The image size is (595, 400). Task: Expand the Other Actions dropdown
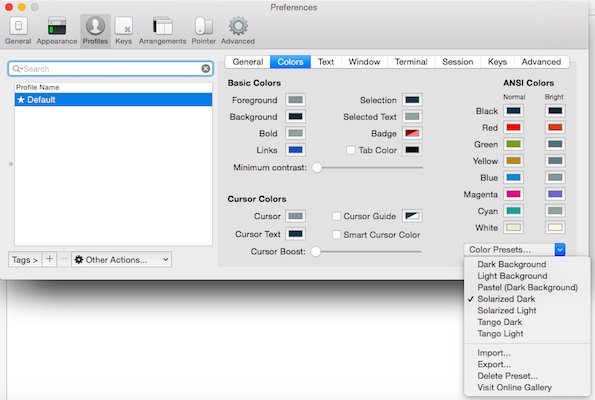point(121,260)
